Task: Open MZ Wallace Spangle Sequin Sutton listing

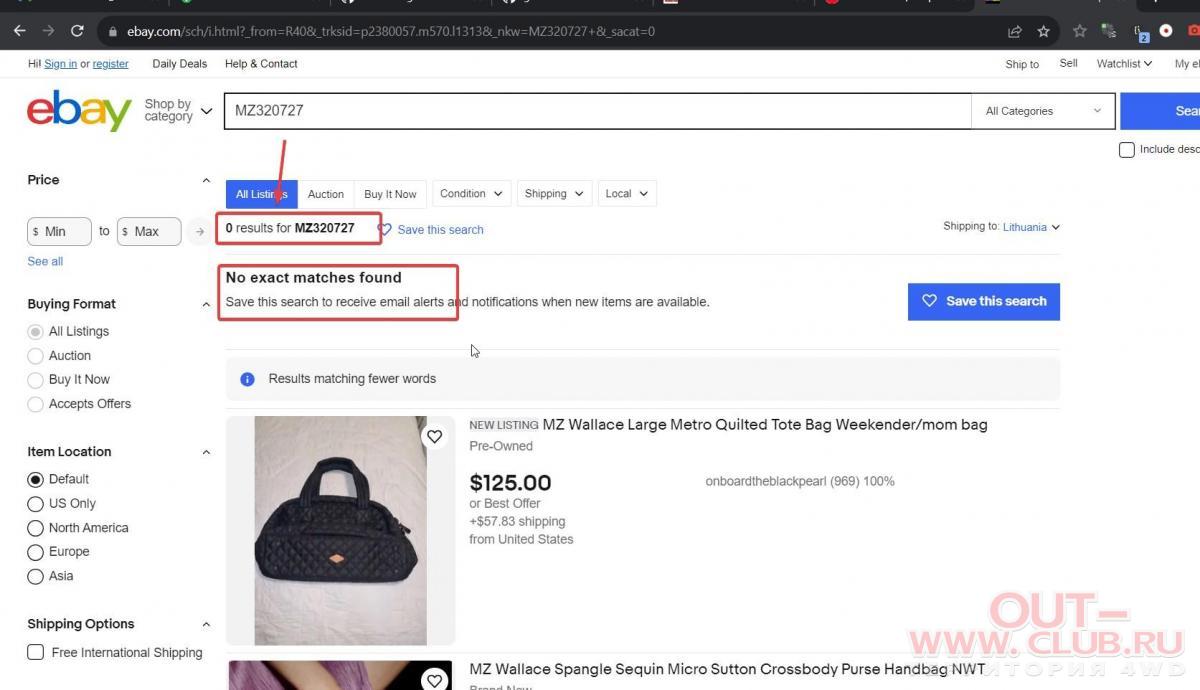Action: pyautogui.click(x=727, y=668)
